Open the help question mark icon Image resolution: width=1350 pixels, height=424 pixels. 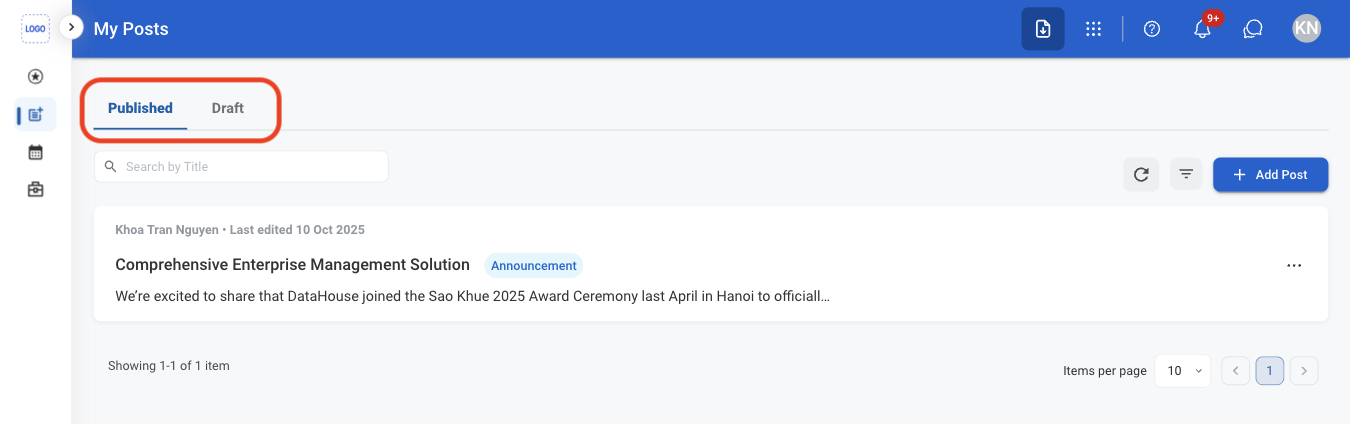point(1152,29)
